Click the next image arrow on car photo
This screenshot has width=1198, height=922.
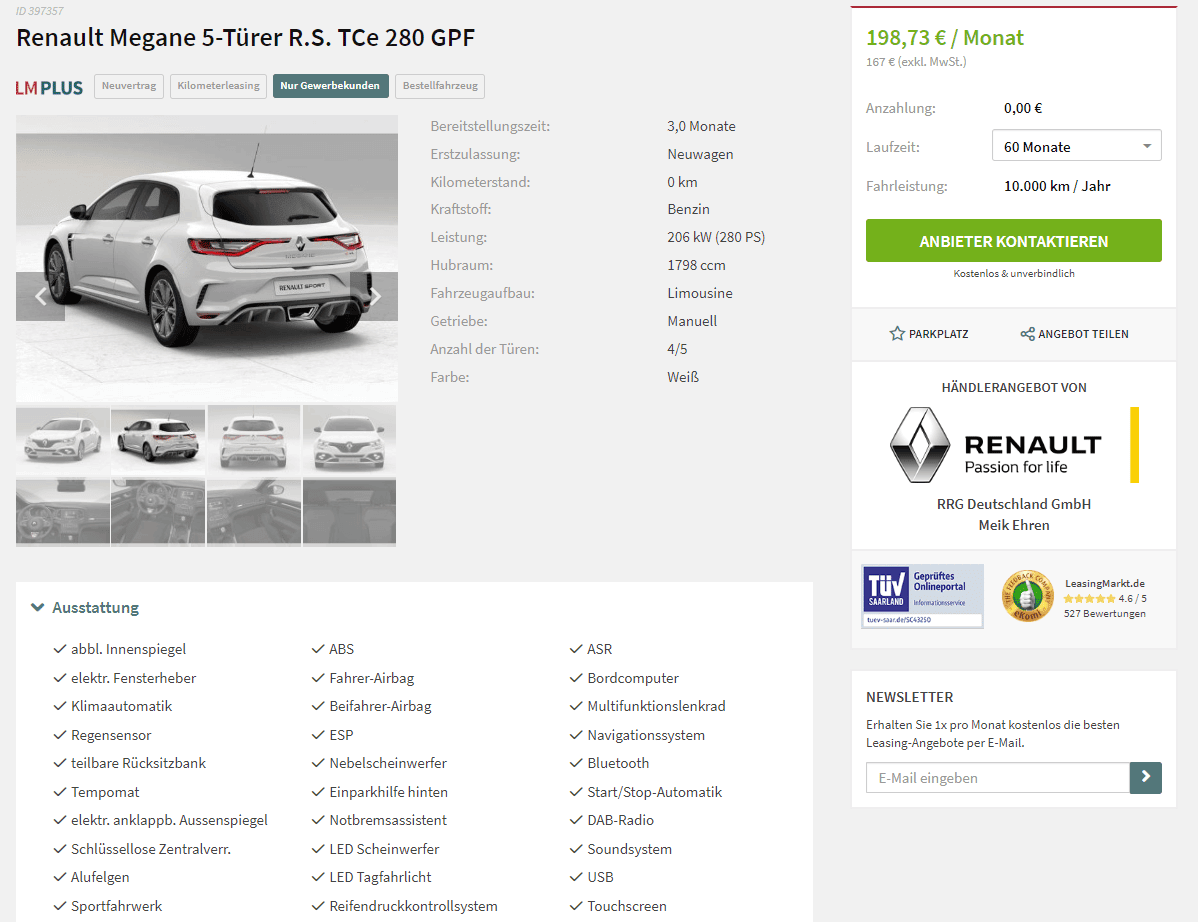(374, 296)
